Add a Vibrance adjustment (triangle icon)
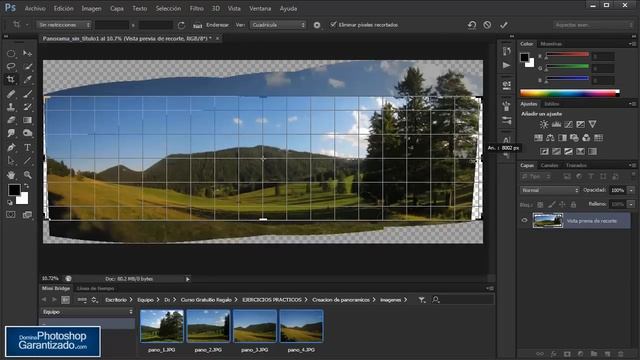The image size is (640, 360). click(x=592, y=124)
